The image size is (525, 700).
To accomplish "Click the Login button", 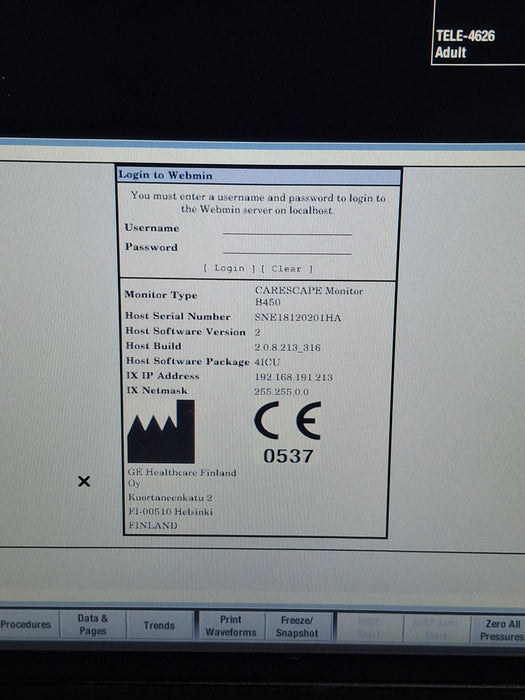I will [229, 268].
